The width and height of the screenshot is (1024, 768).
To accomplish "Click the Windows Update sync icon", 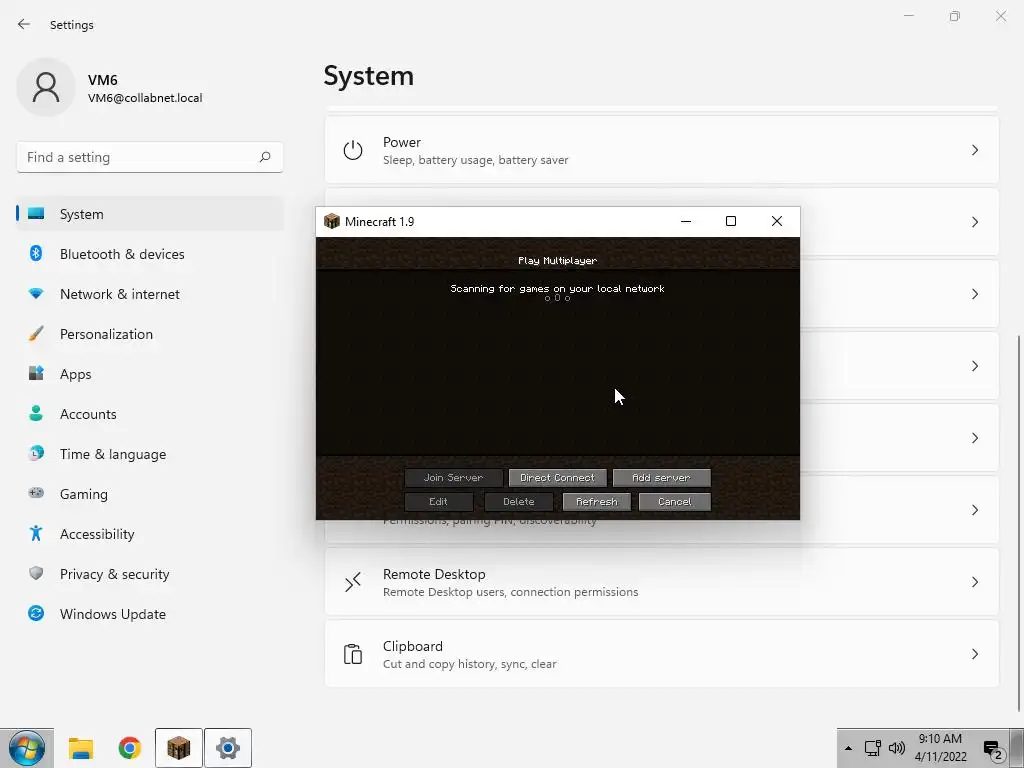I will pyautogui.click(x=36, y=613).
